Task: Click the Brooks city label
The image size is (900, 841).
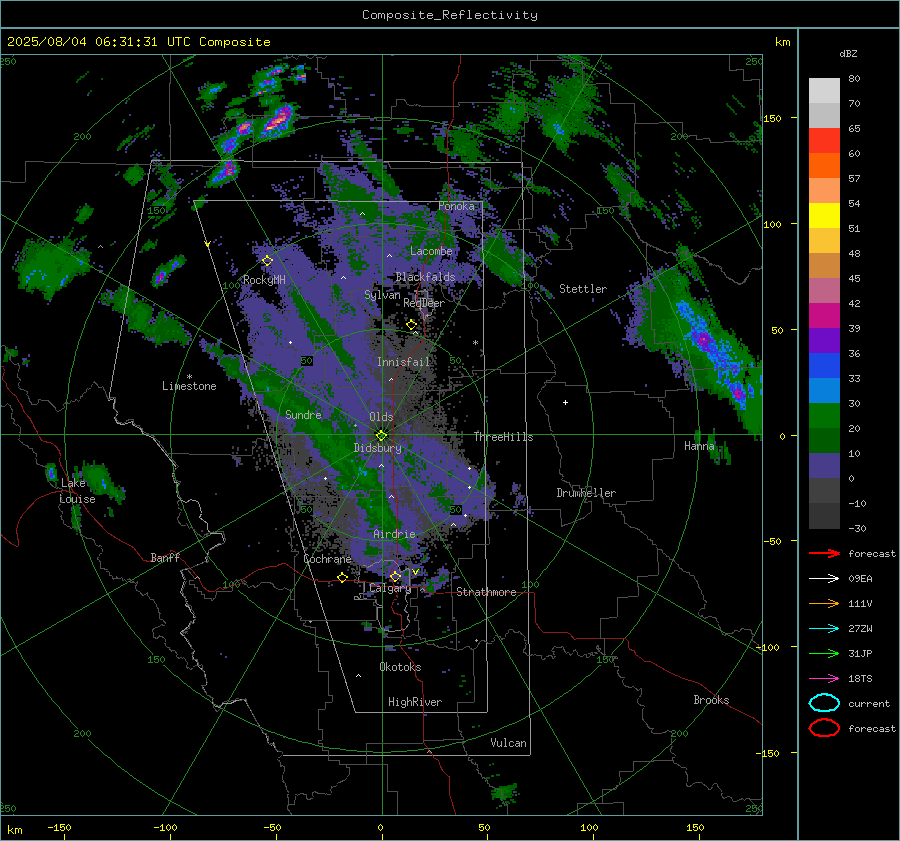Action: click(x=711, y=700)
